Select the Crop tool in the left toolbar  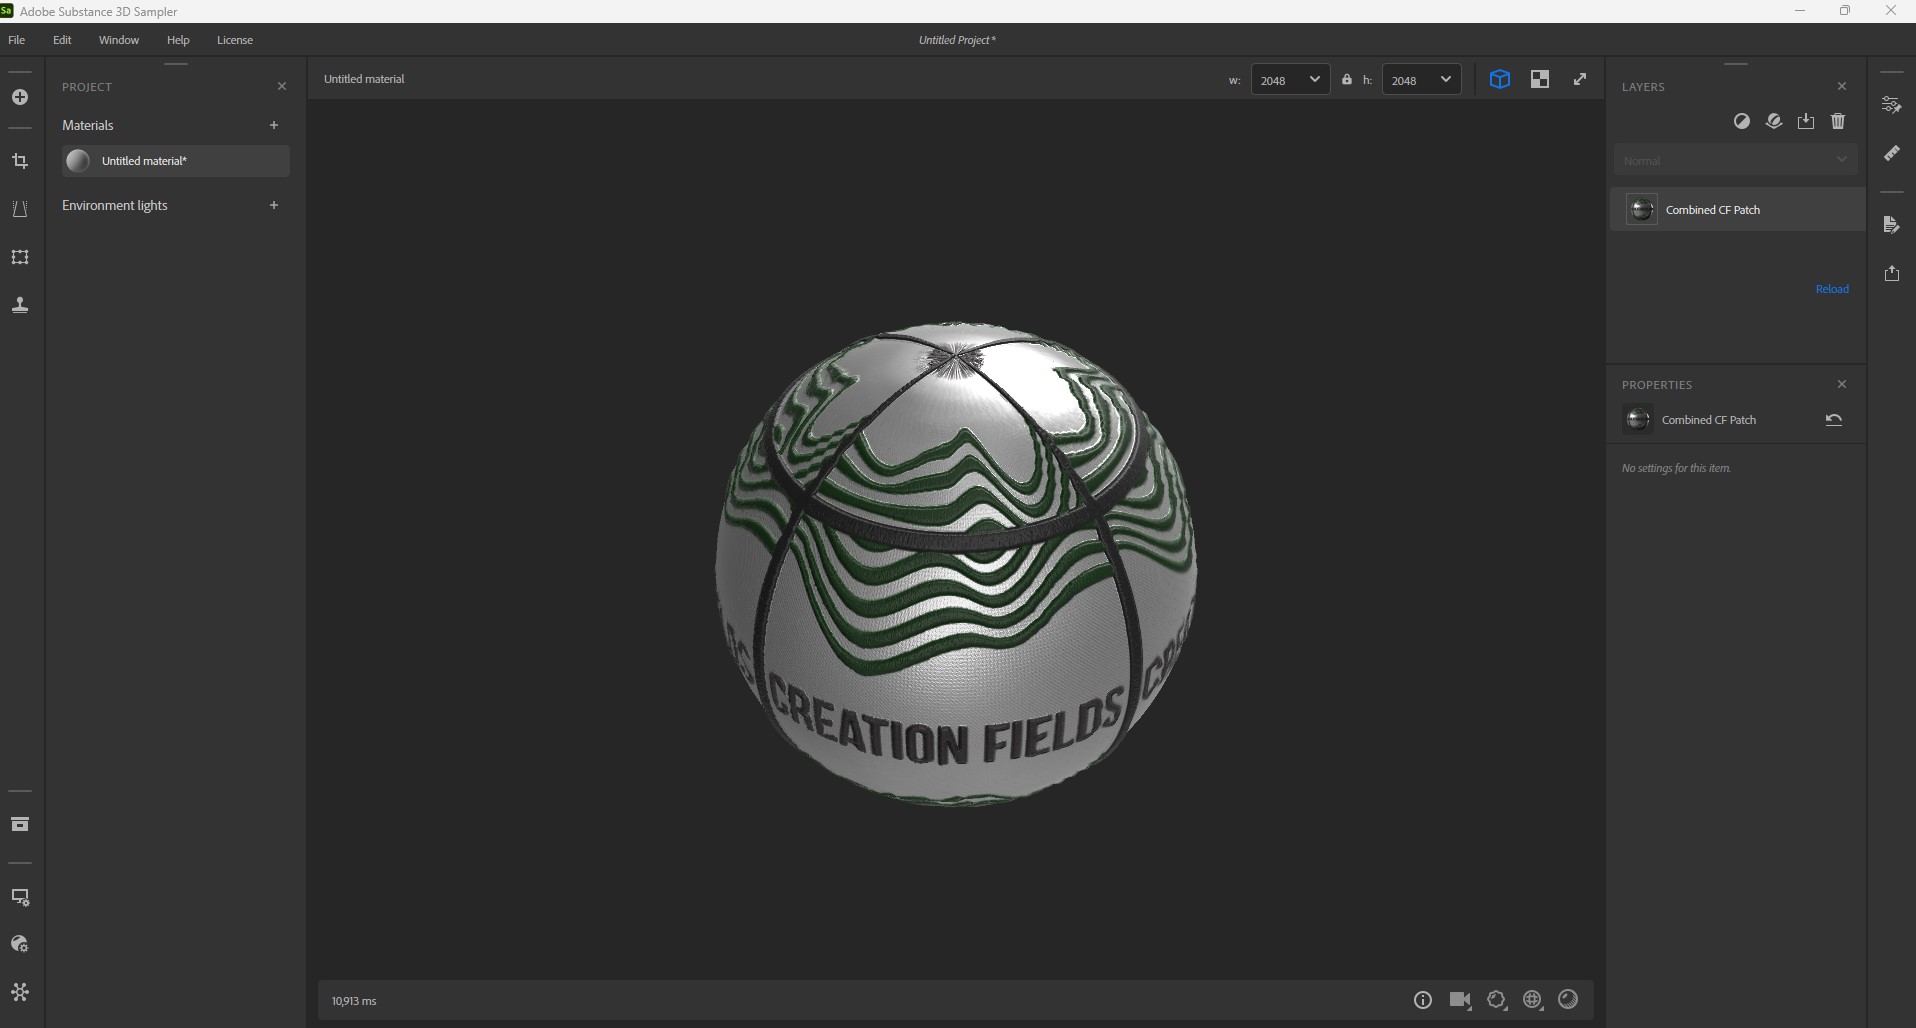pyautogui.click(x=19, y=161)
